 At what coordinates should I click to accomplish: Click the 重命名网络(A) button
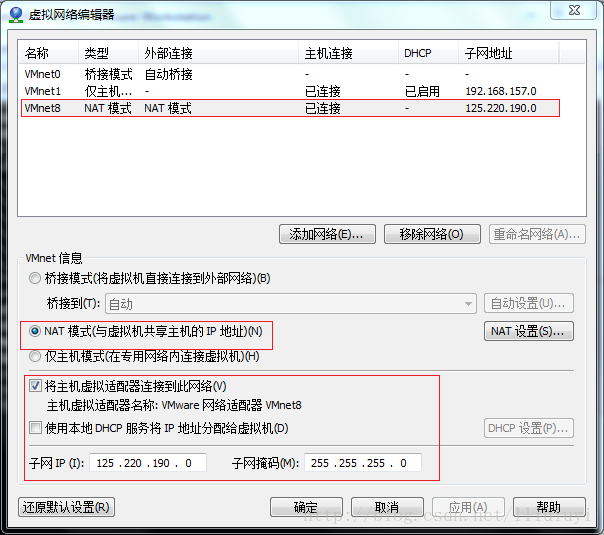point(537,234)
